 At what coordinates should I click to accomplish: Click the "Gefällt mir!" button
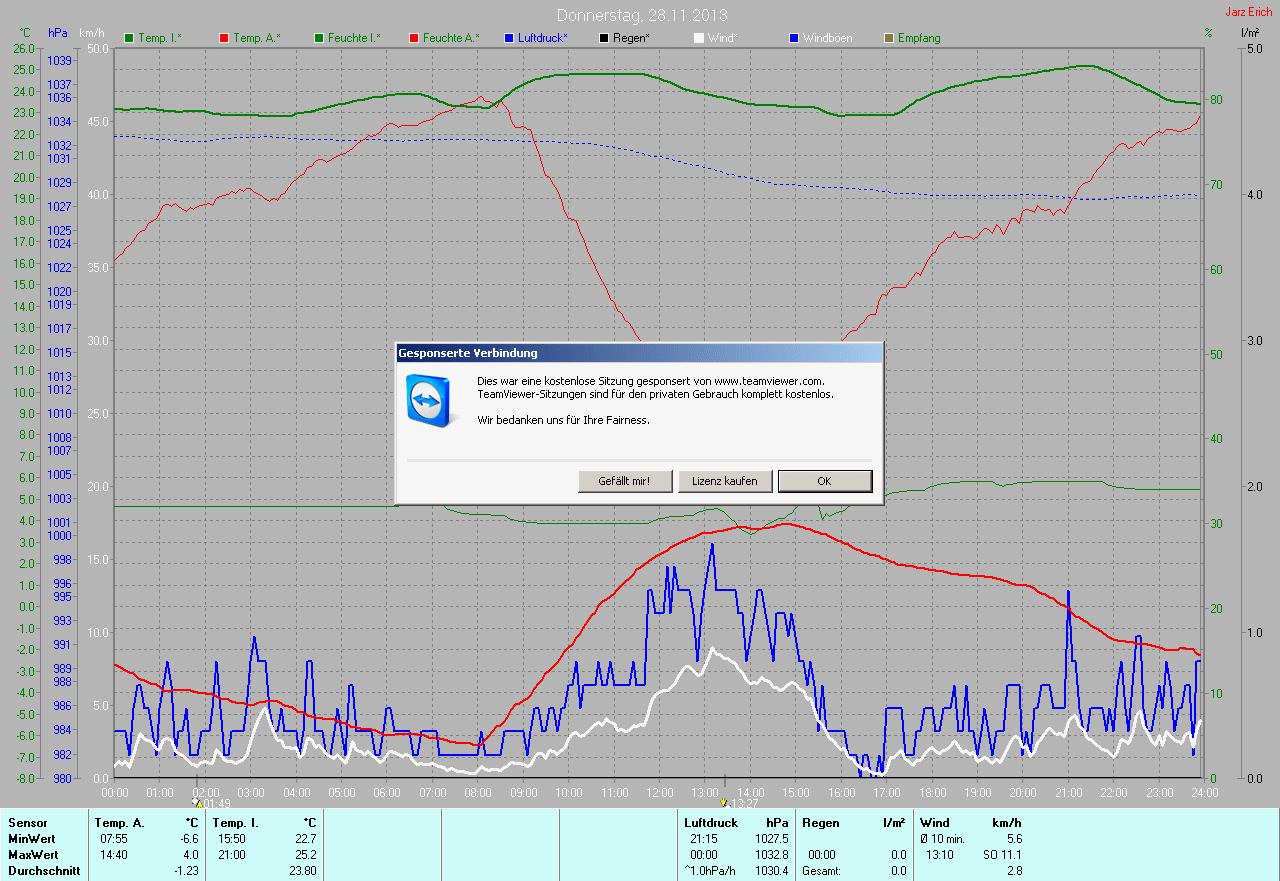click(624, 481)
